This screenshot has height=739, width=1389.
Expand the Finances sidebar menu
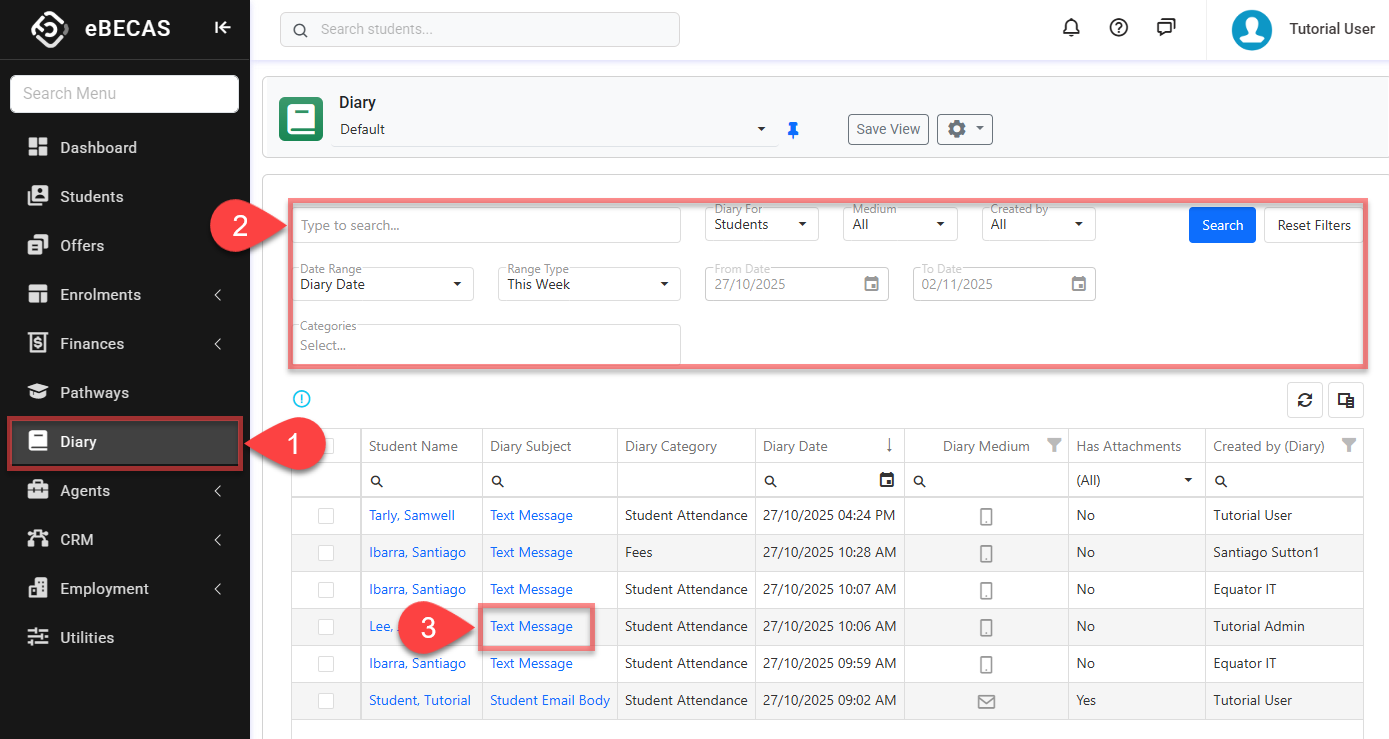click(92, 344)
